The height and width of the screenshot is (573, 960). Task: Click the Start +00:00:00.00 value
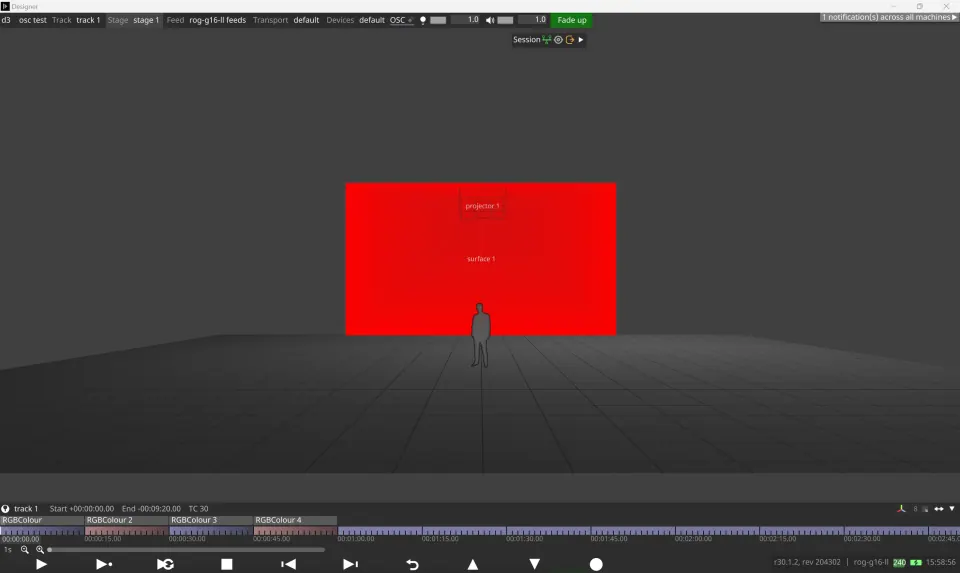click(x=81, y=509)
